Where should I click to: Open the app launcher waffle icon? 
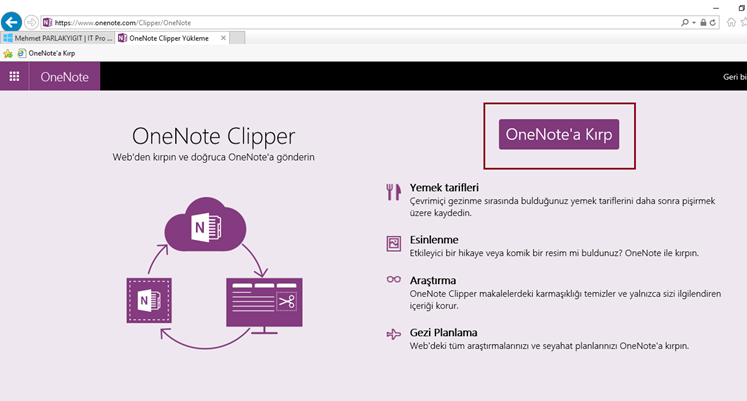tap(14, 76)
